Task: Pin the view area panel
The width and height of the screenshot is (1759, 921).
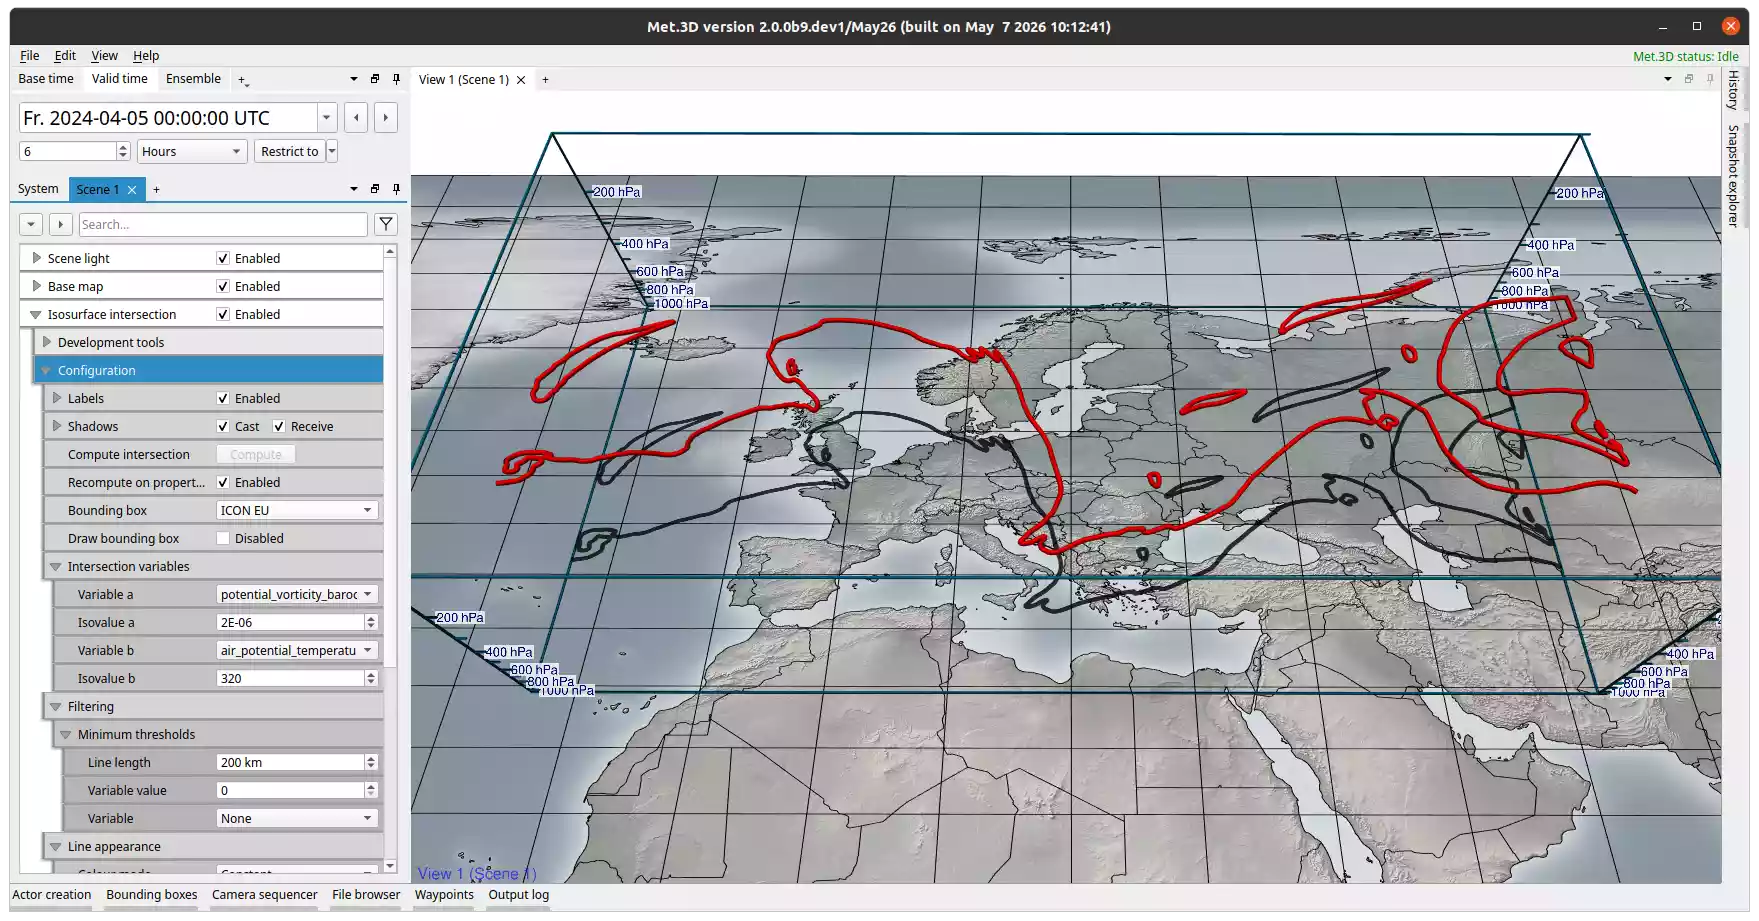Action: 1710,78
